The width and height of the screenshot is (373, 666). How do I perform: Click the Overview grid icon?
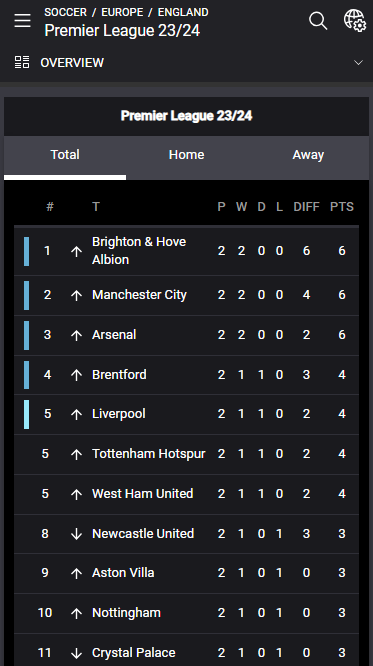click(22, 62)
